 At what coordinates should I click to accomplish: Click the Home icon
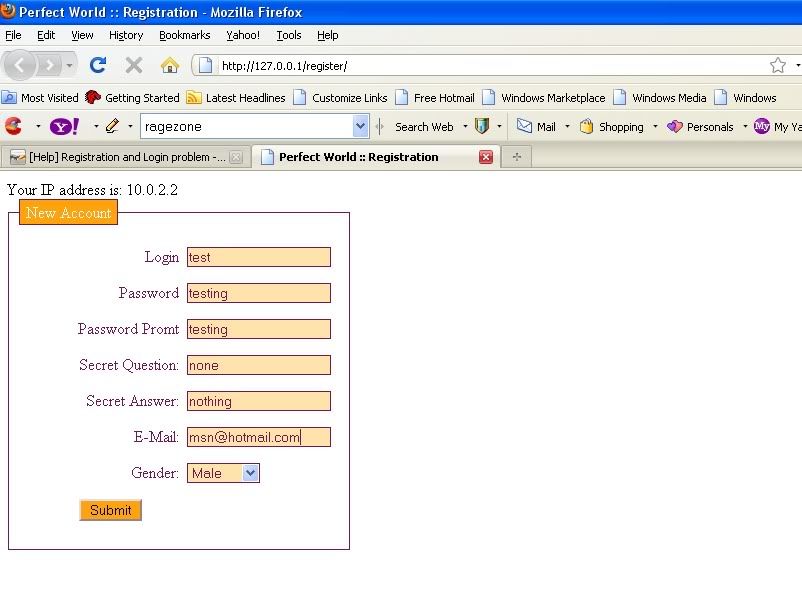pos(170,64)
